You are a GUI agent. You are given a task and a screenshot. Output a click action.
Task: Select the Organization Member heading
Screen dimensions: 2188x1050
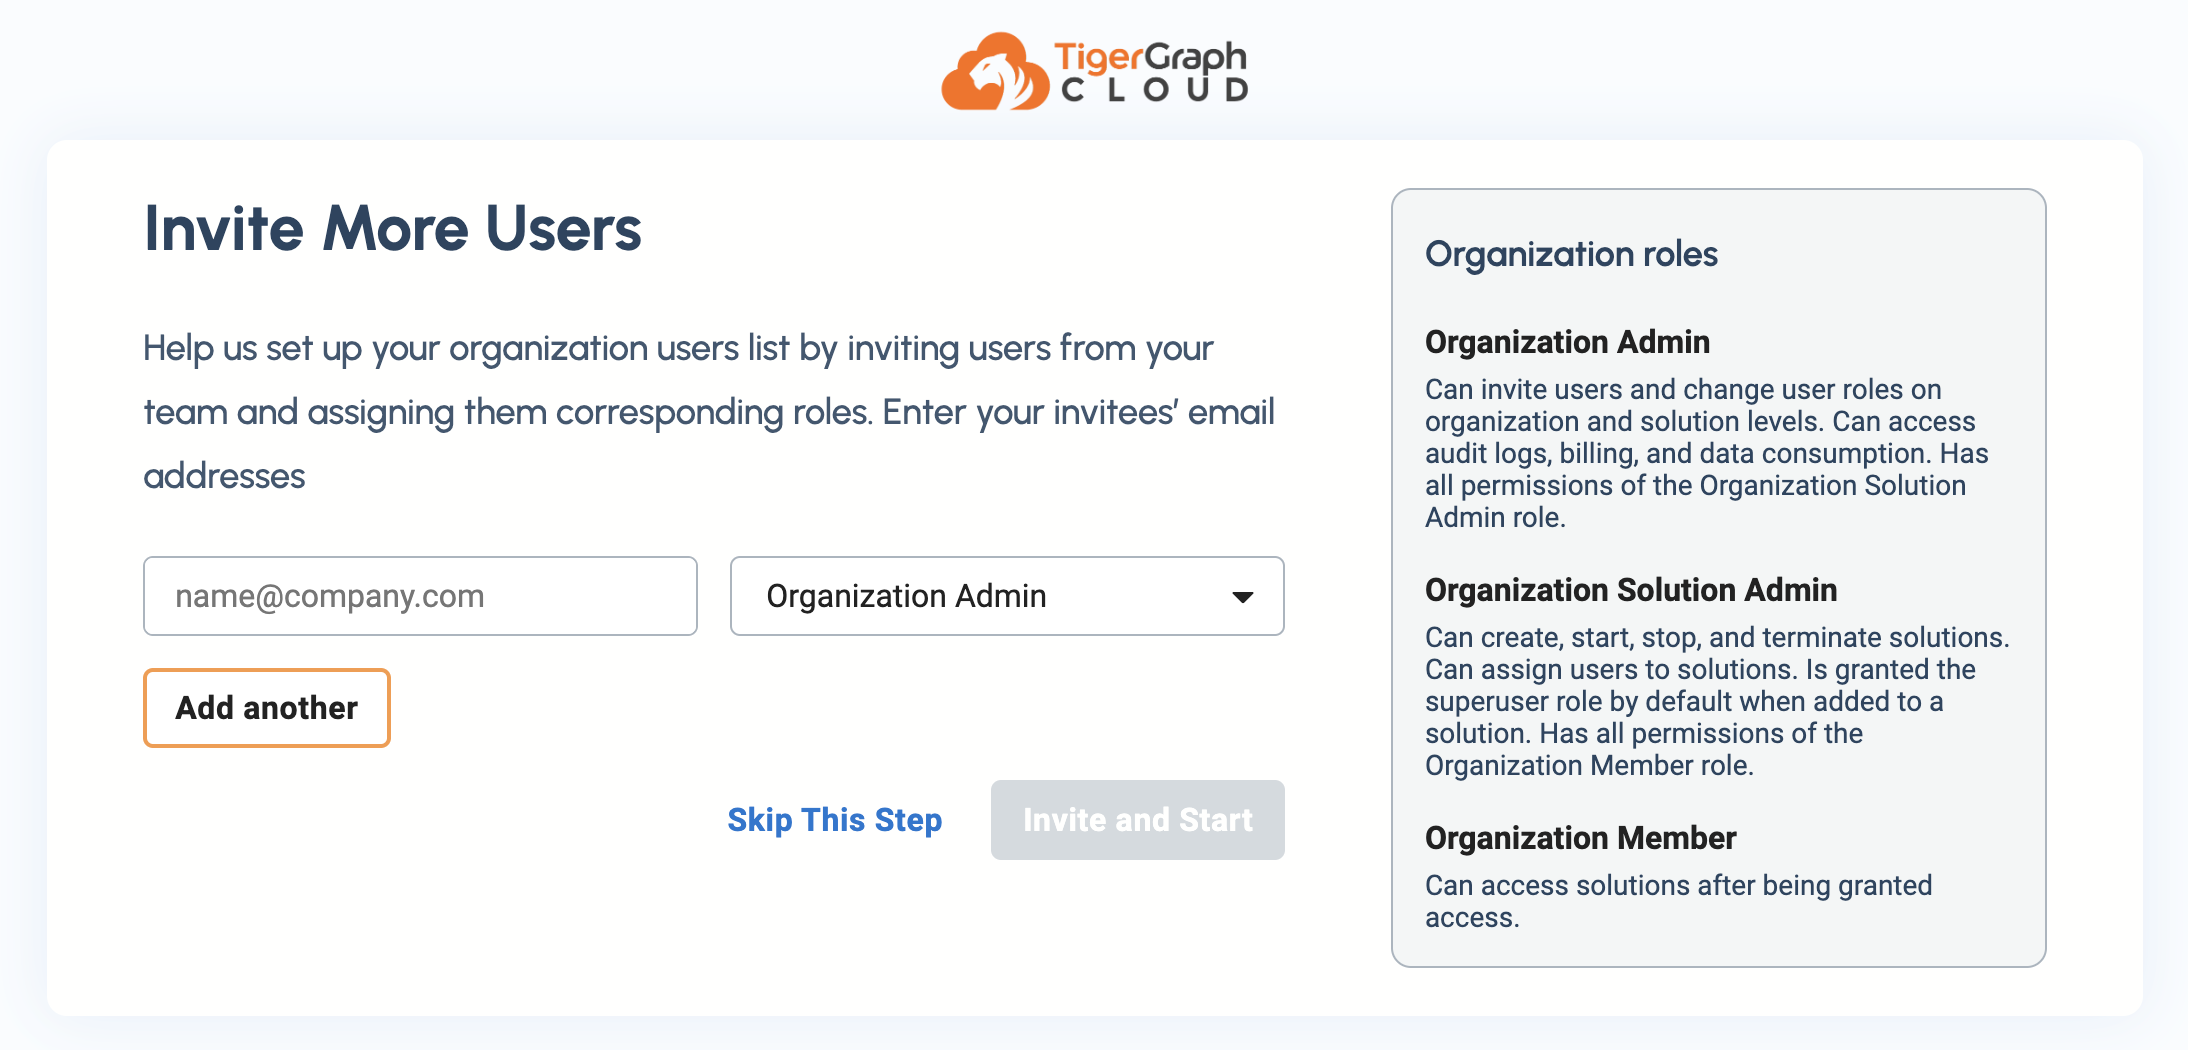click(x=1580, y=838)
